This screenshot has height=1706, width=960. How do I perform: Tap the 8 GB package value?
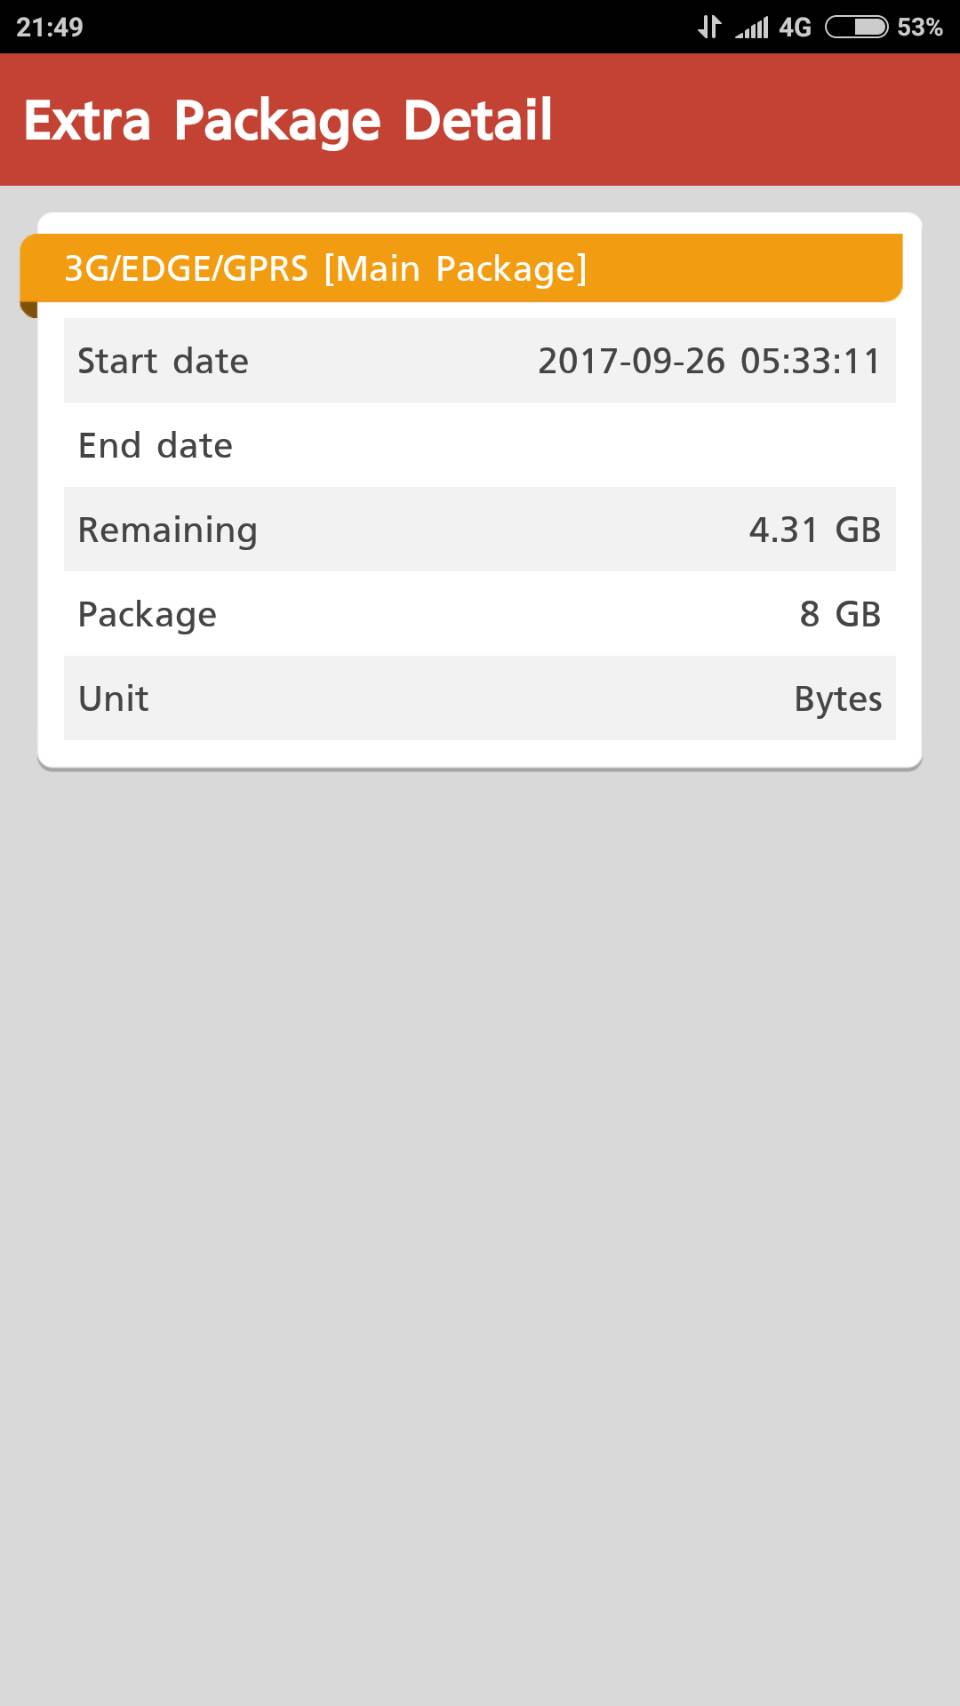click(x=839, y=614)
